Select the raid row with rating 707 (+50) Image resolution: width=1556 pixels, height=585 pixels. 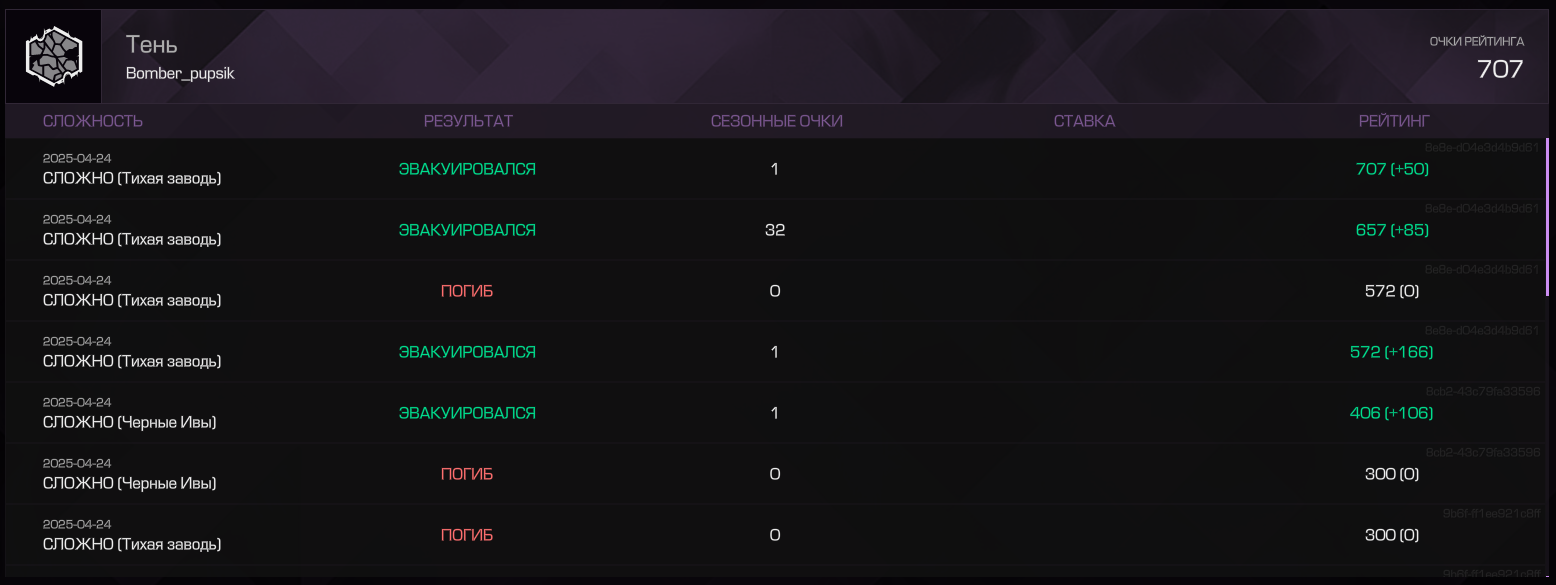(x=776, y=169)
